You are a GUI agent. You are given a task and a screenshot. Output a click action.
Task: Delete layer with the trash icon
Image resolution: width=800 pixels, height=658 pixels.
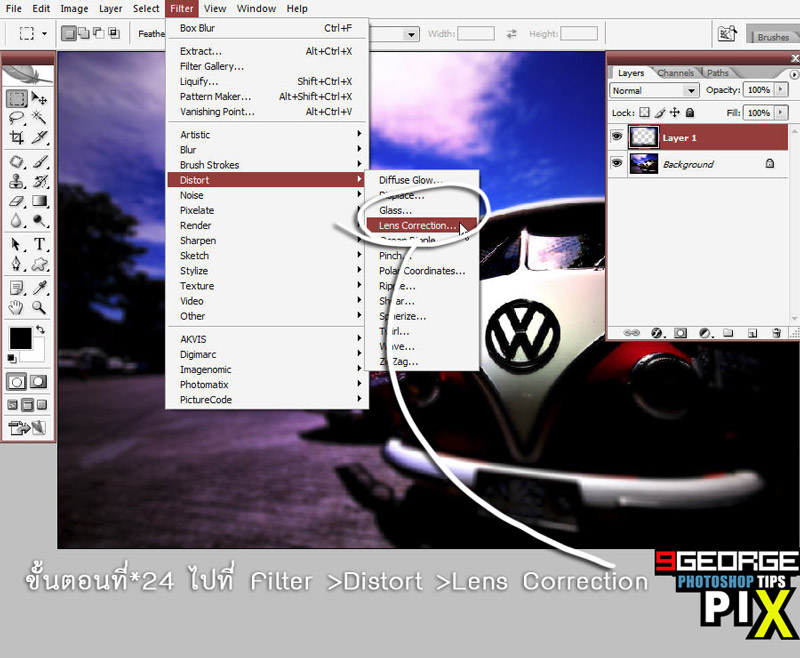pos(776,333)
